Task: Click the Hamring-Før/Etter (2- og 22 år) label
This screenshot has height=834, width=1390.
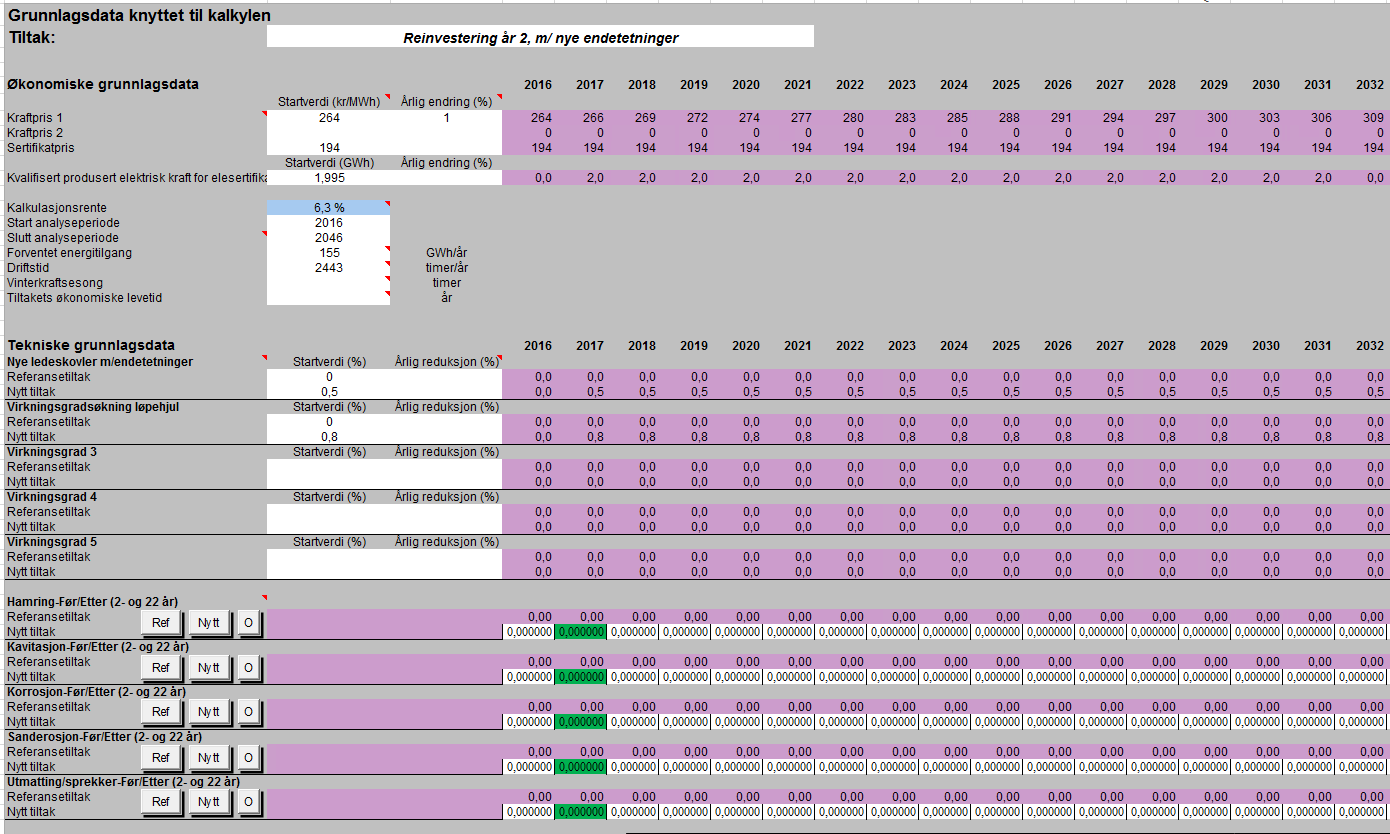Action: pos(93,602)
